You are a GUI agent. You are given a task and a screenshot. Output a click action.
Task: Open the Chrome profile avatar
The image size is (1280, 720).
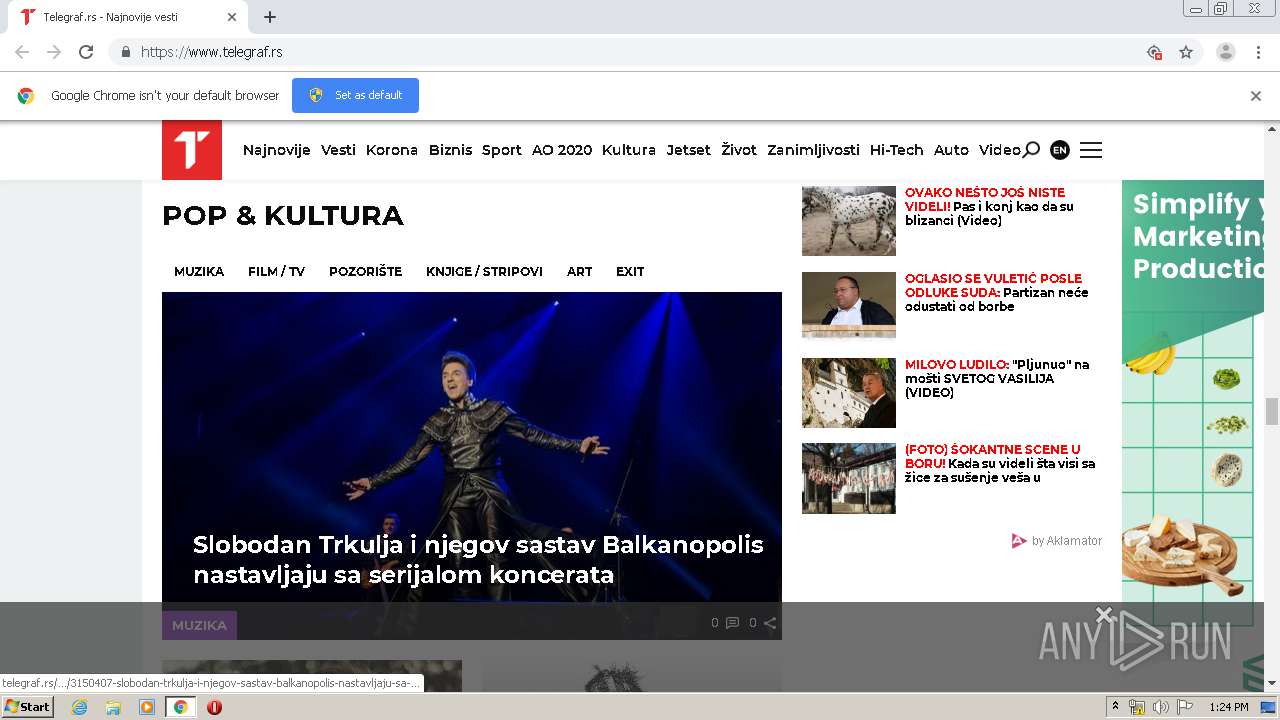pyautogui.click(x=1225, y=52)
